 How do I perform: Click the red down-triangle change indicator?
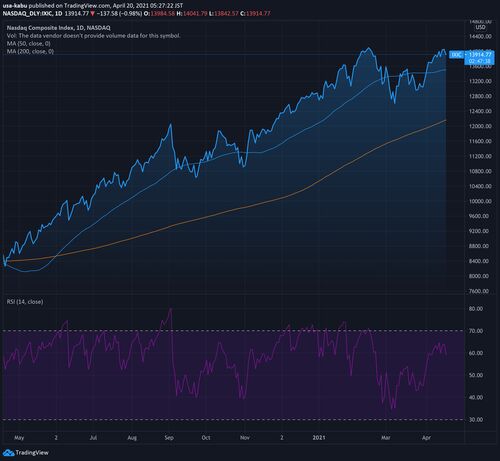[92, 14]
